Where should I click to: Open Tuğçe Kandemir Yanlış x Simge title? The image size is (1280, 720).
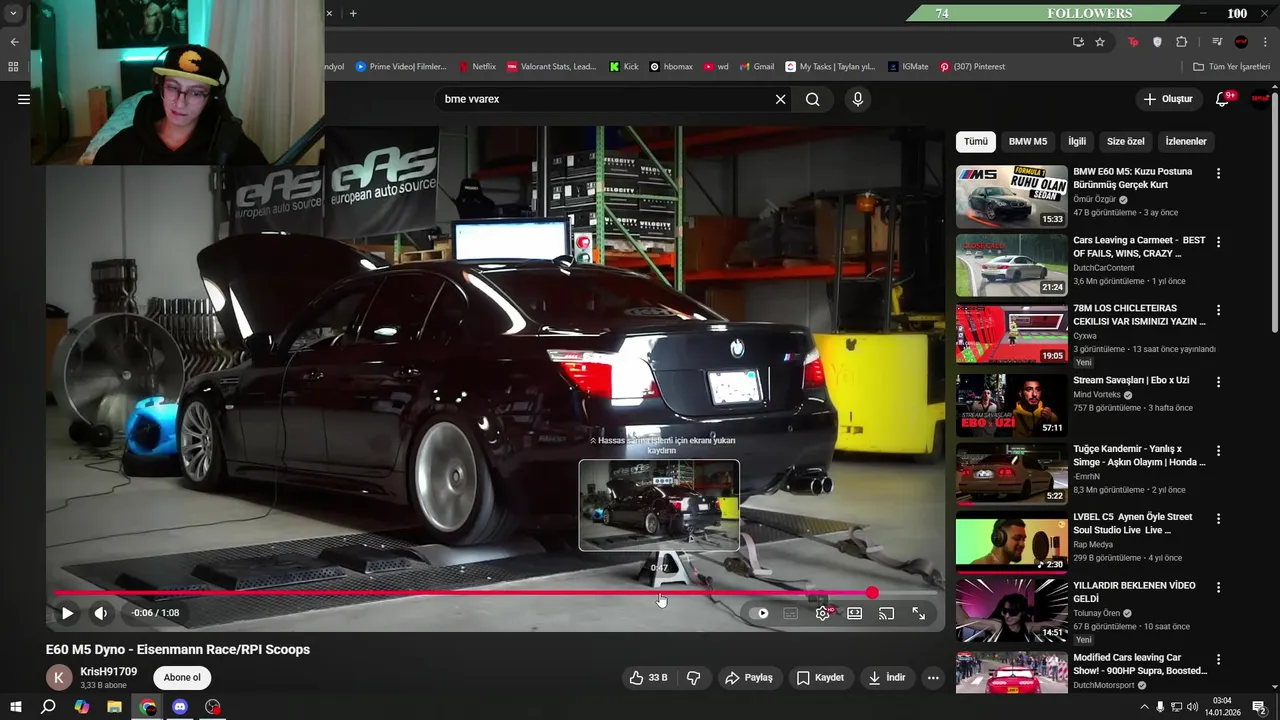[1139, 455]
